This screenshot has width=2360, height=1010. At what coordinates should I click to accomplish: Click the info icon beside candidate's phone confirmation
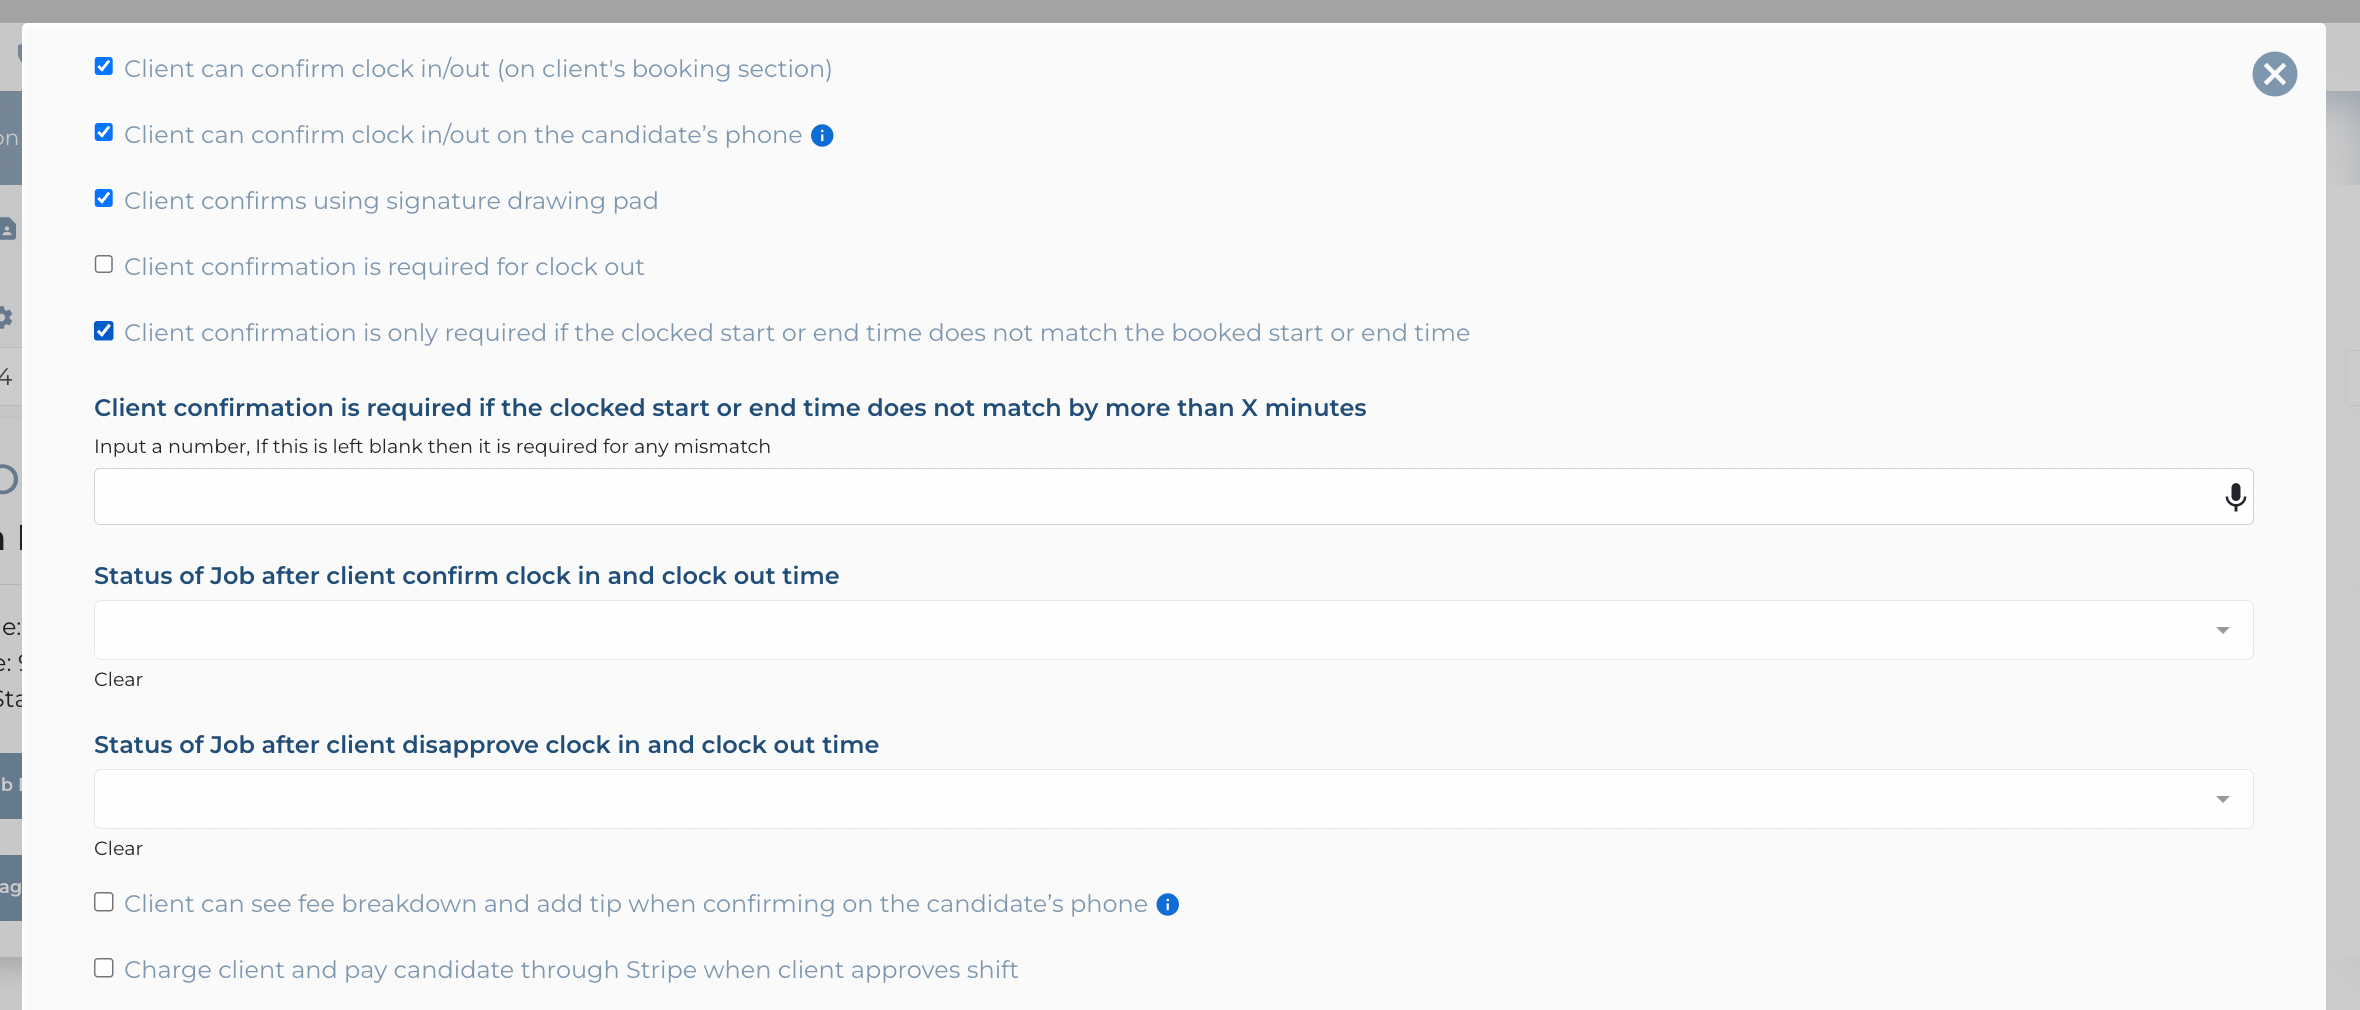tap(822, 136)
